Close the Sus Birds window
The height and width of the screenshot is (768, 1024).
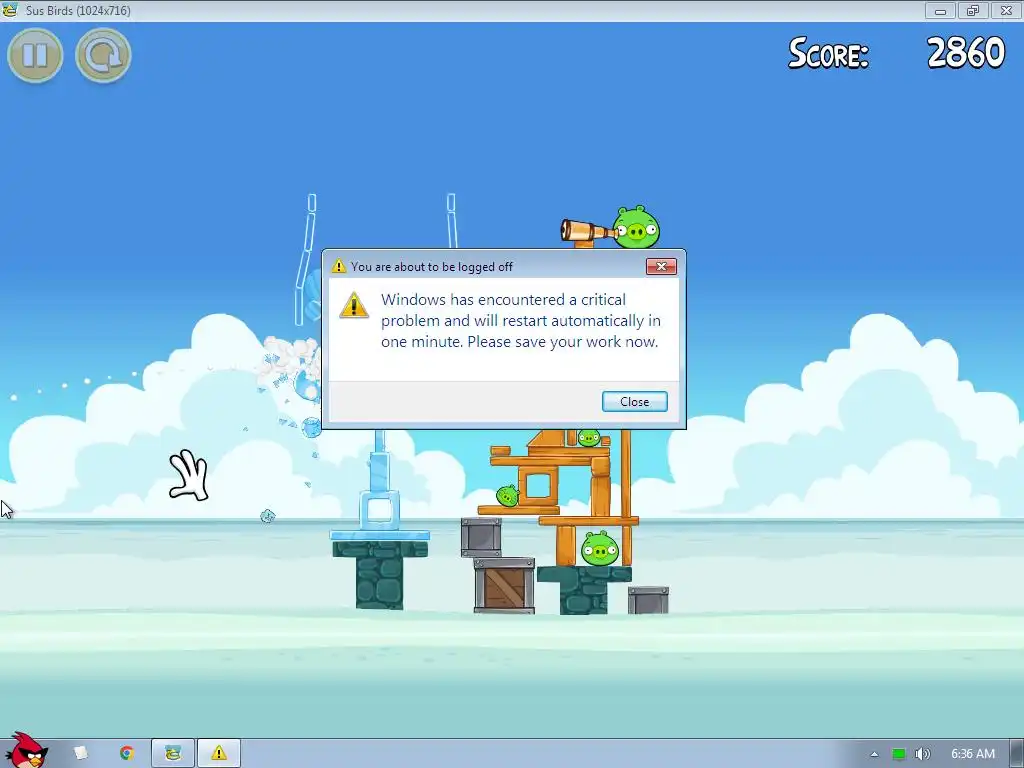[x=1006, y=10]
